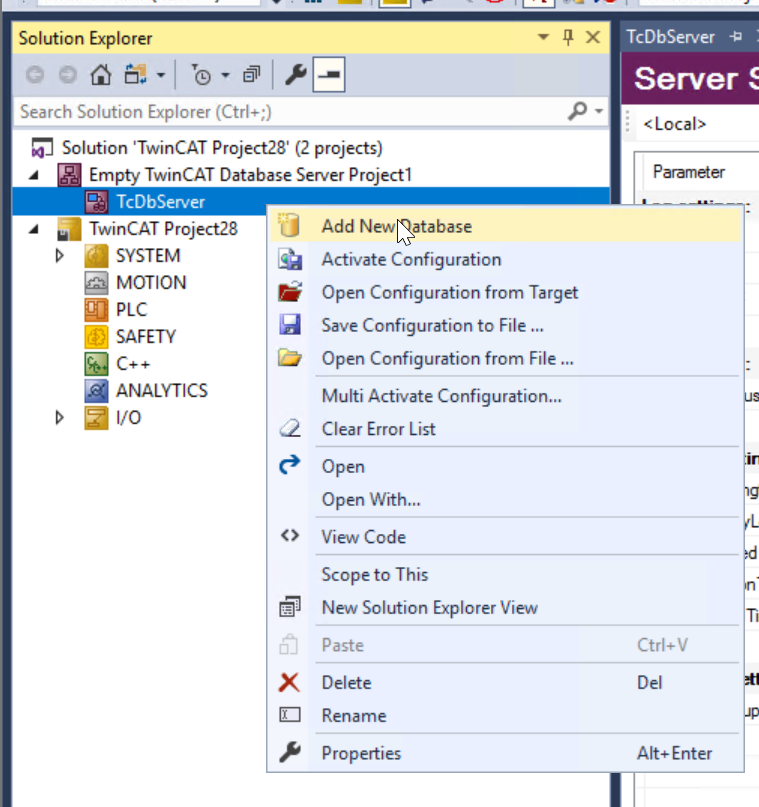Click the Collapse All toolbar icon

pyautogui.click(x=252, y=75)
